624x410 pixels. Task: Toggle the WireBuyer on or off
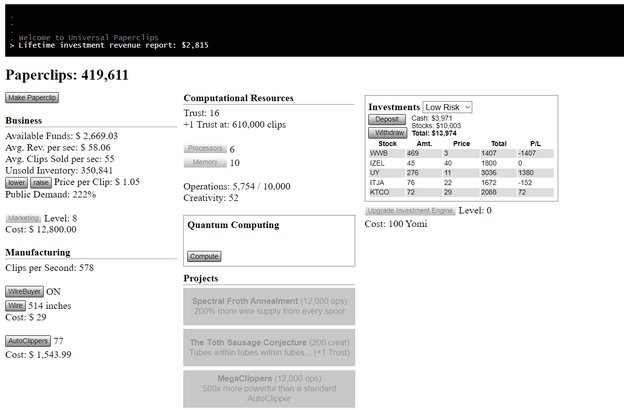point(24,292)
